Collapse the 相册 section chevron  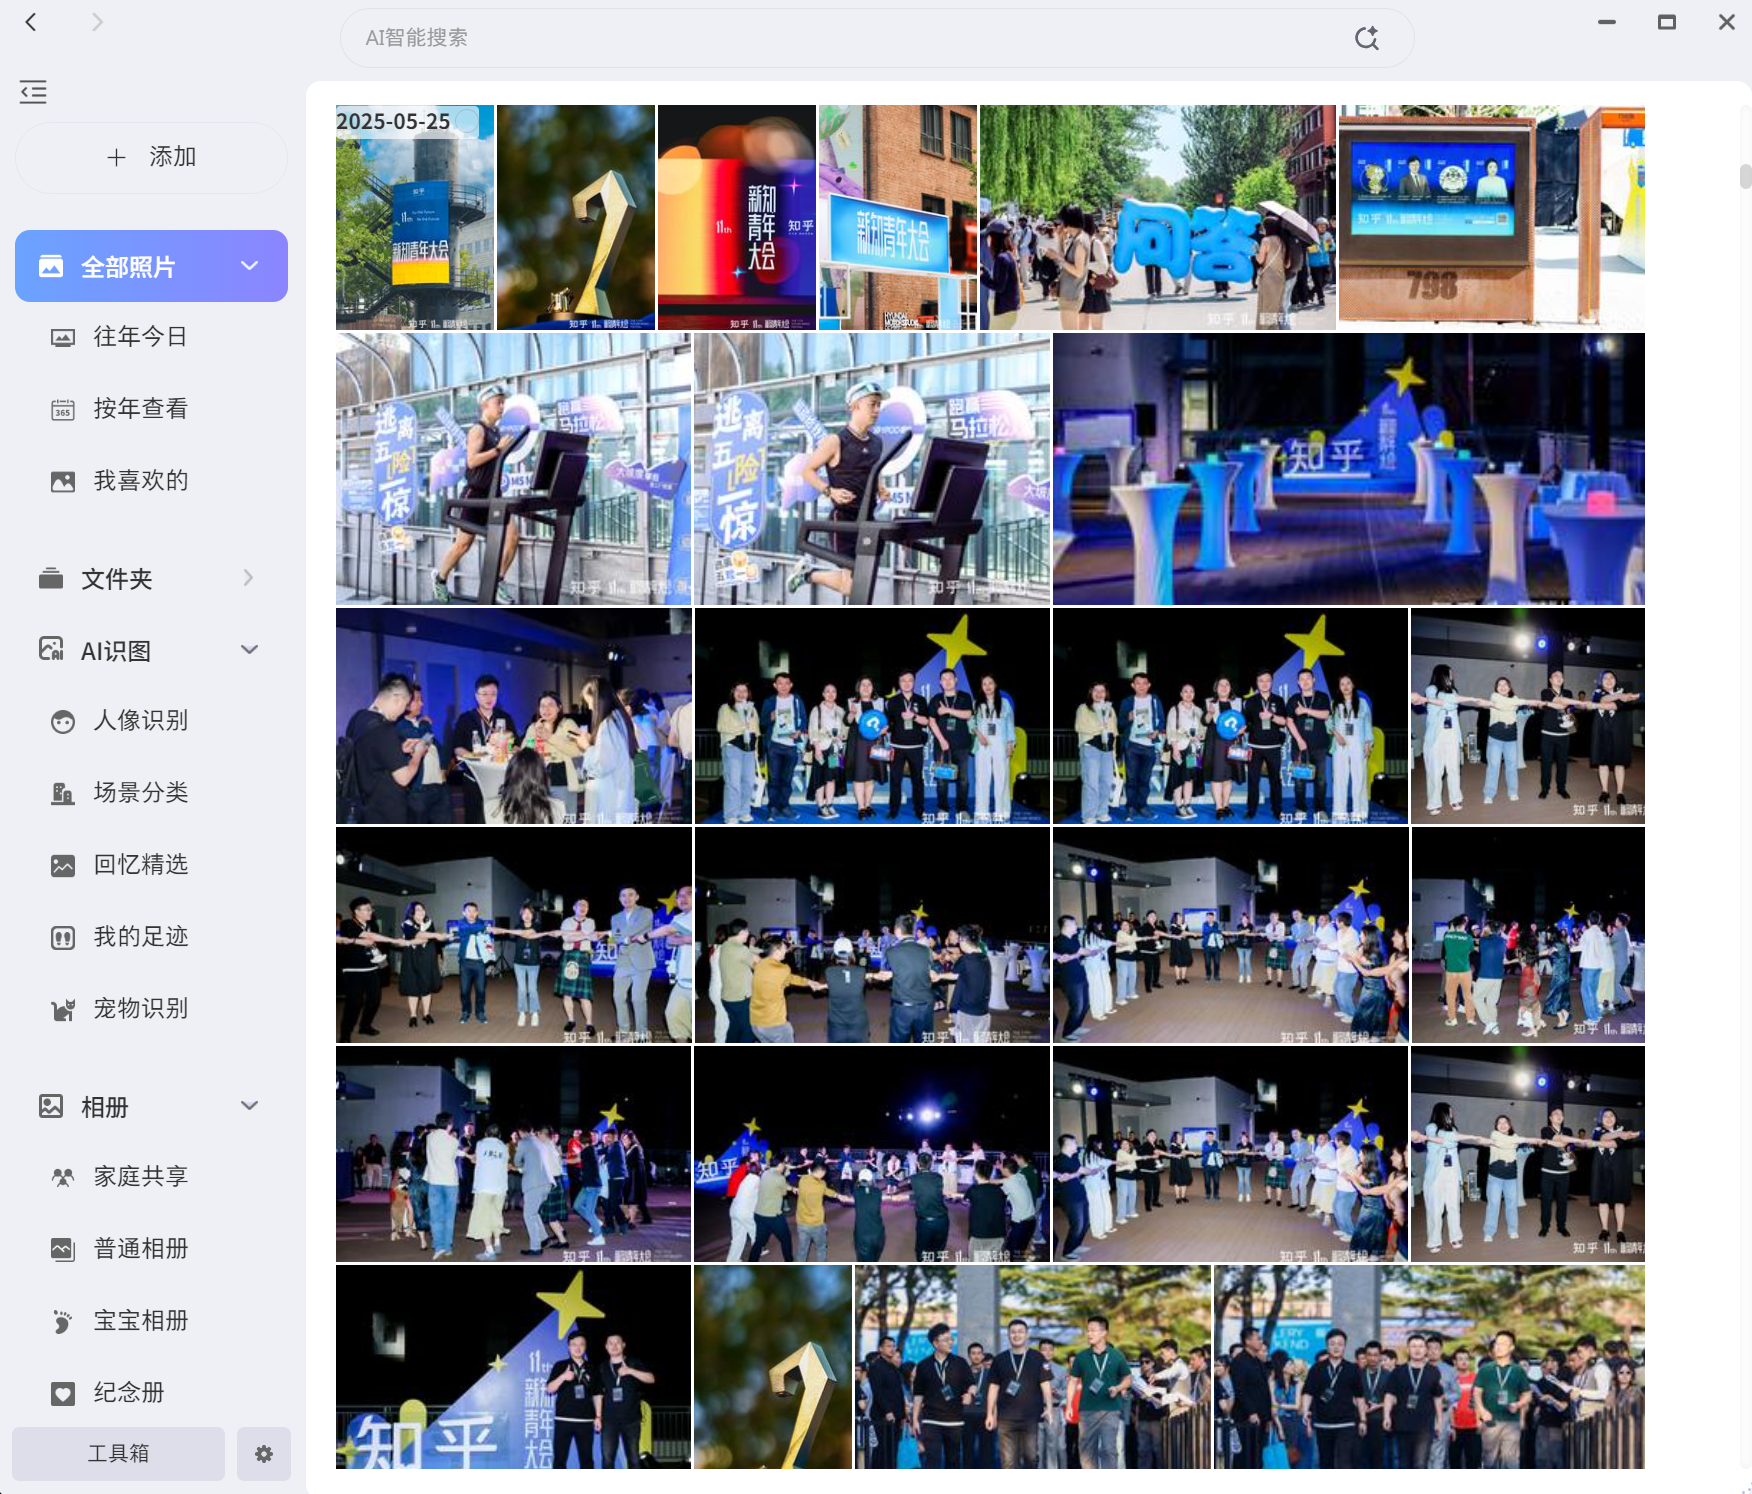[250, 1106]
